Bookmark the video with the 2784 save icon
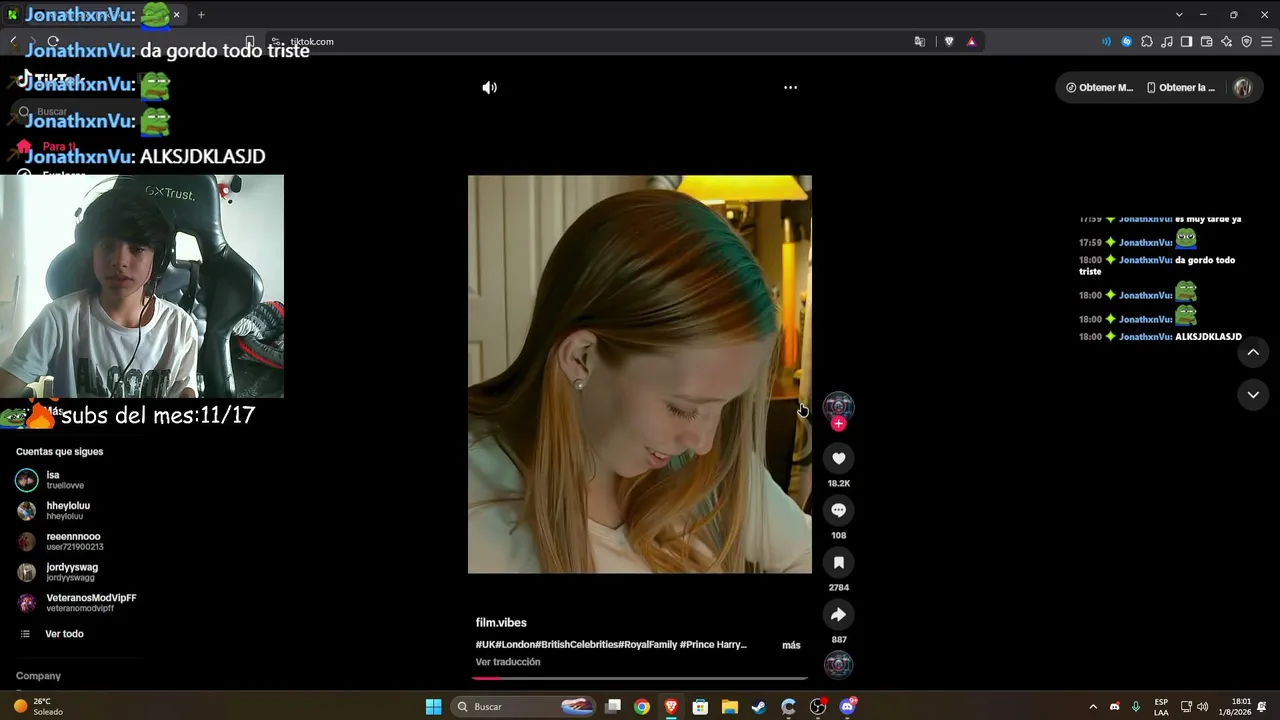 (x=838, y=562)
